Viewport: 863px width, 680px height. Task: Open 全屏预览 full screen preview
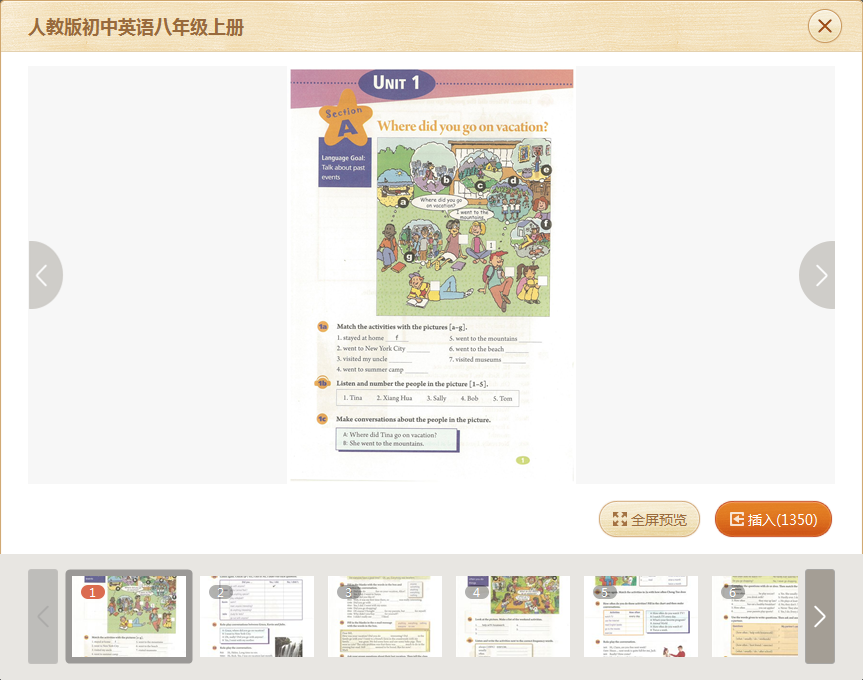pyautogui.click(x=649, y=519)
